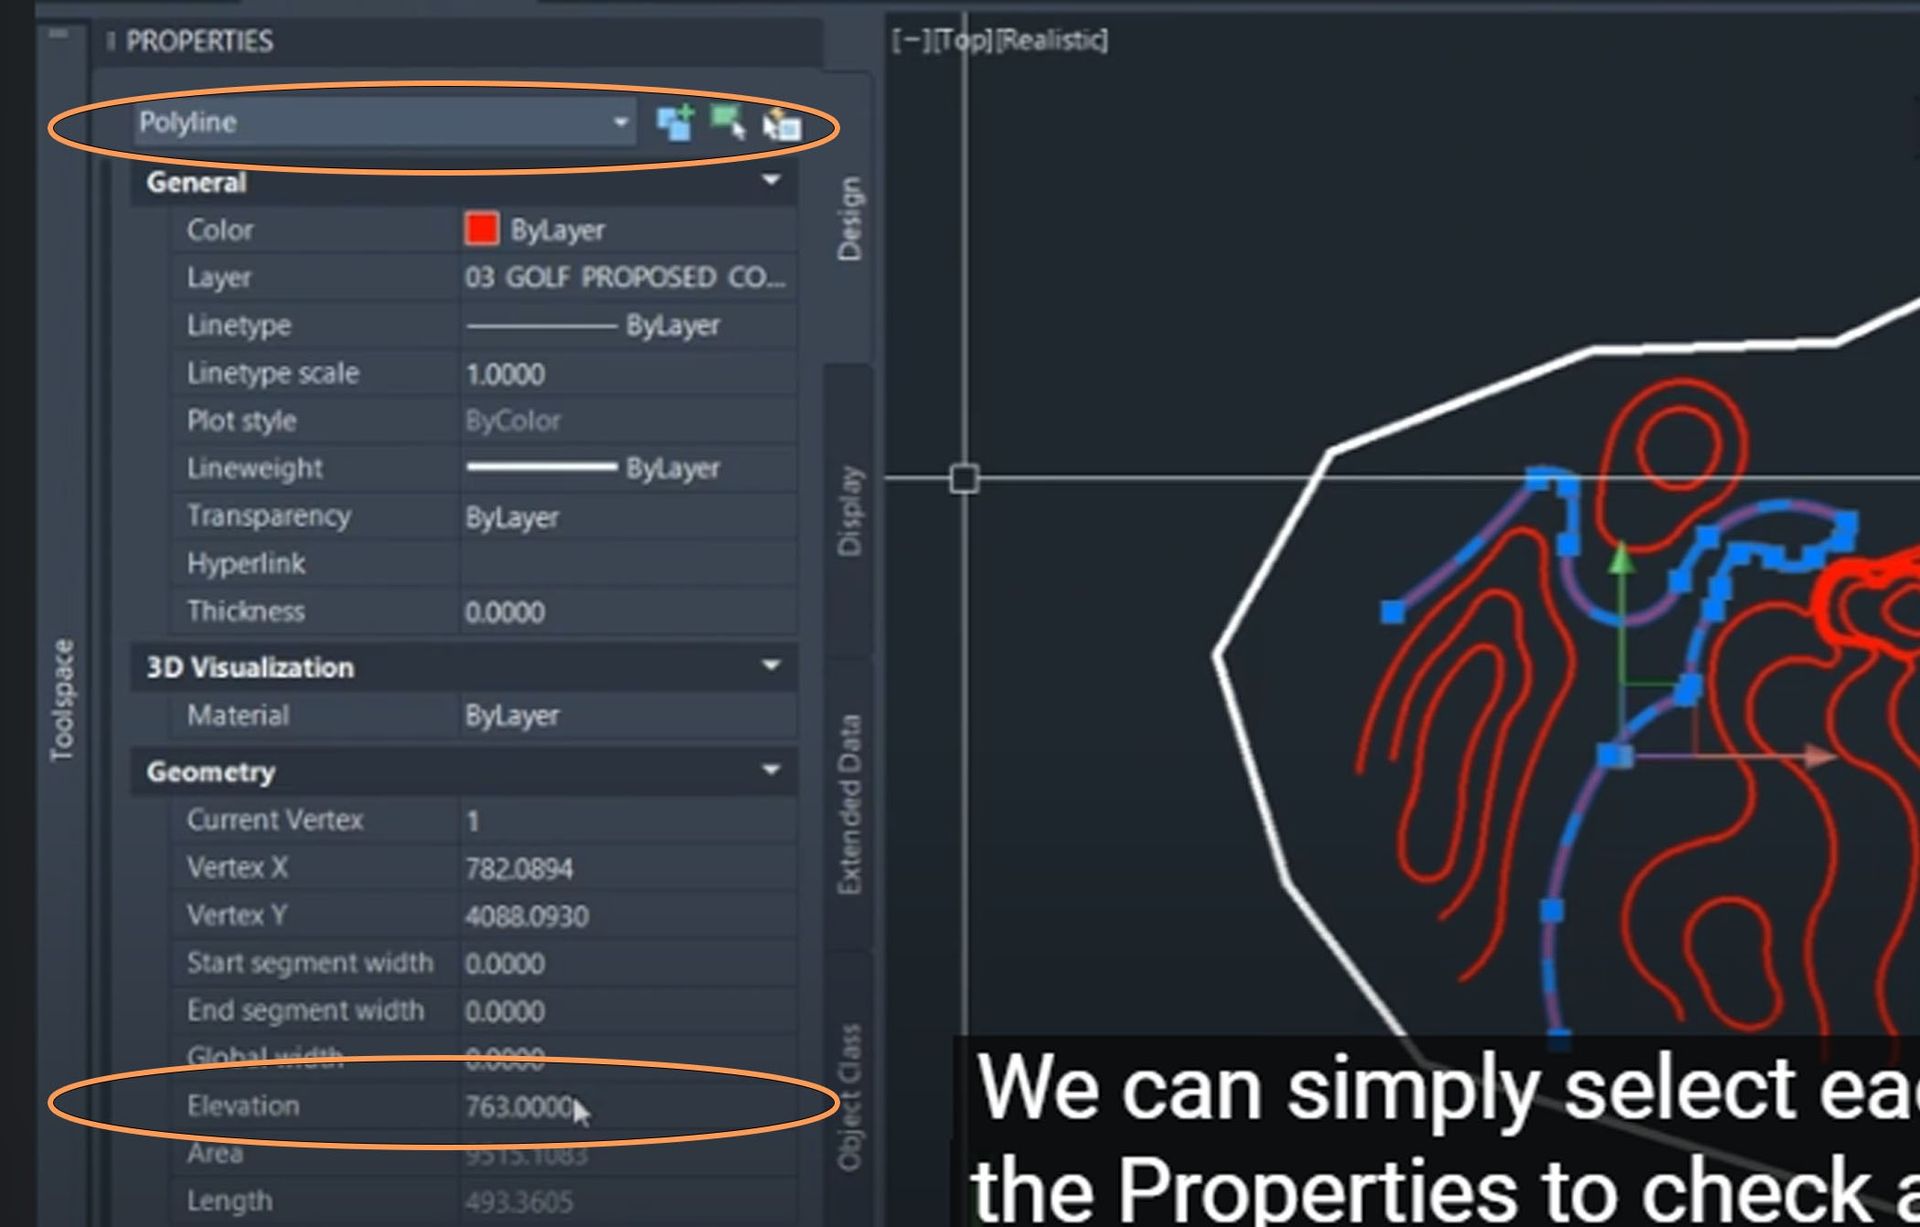Click the Elevation property label
Image resolution: width=1920 pixels, height=1227 pixels.
click(243, 1106)
